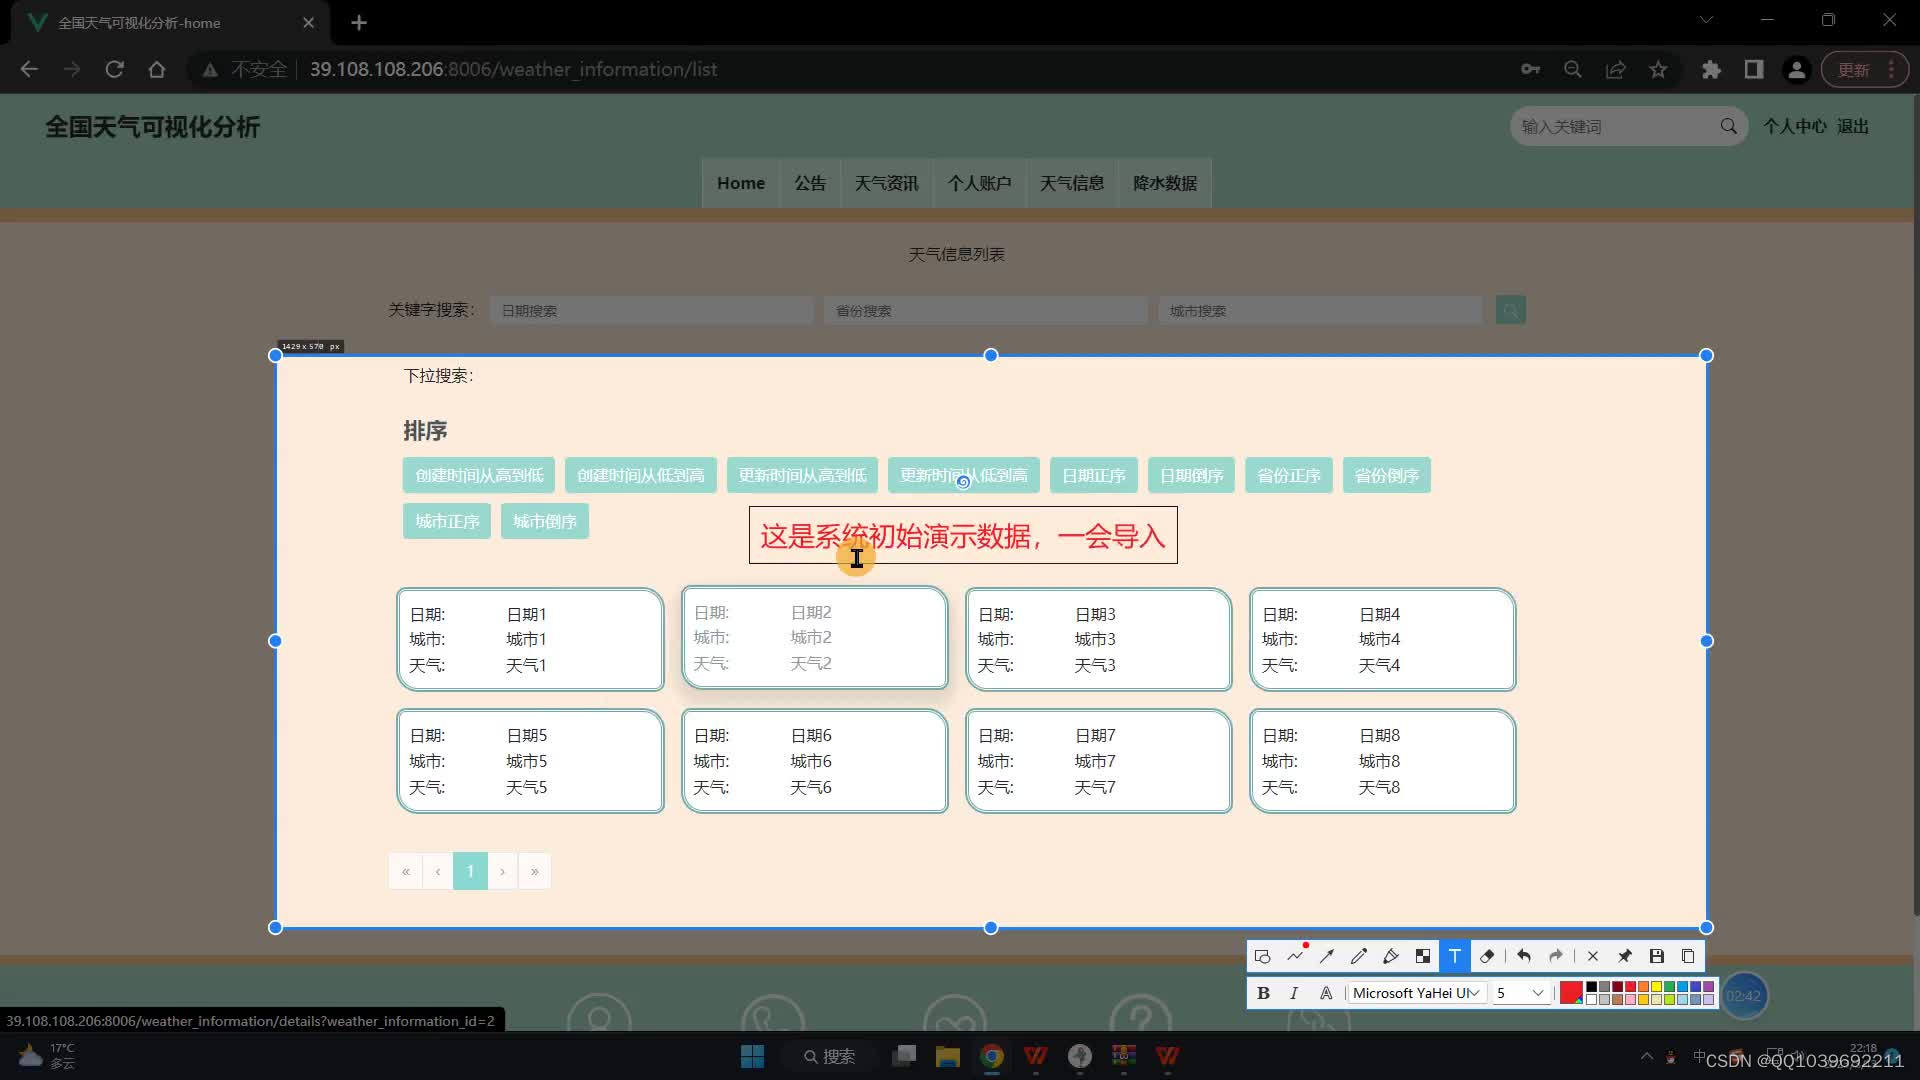Sort by 省份倒序
This screenshot has height=1080, width=1920.
(1387, 475)
